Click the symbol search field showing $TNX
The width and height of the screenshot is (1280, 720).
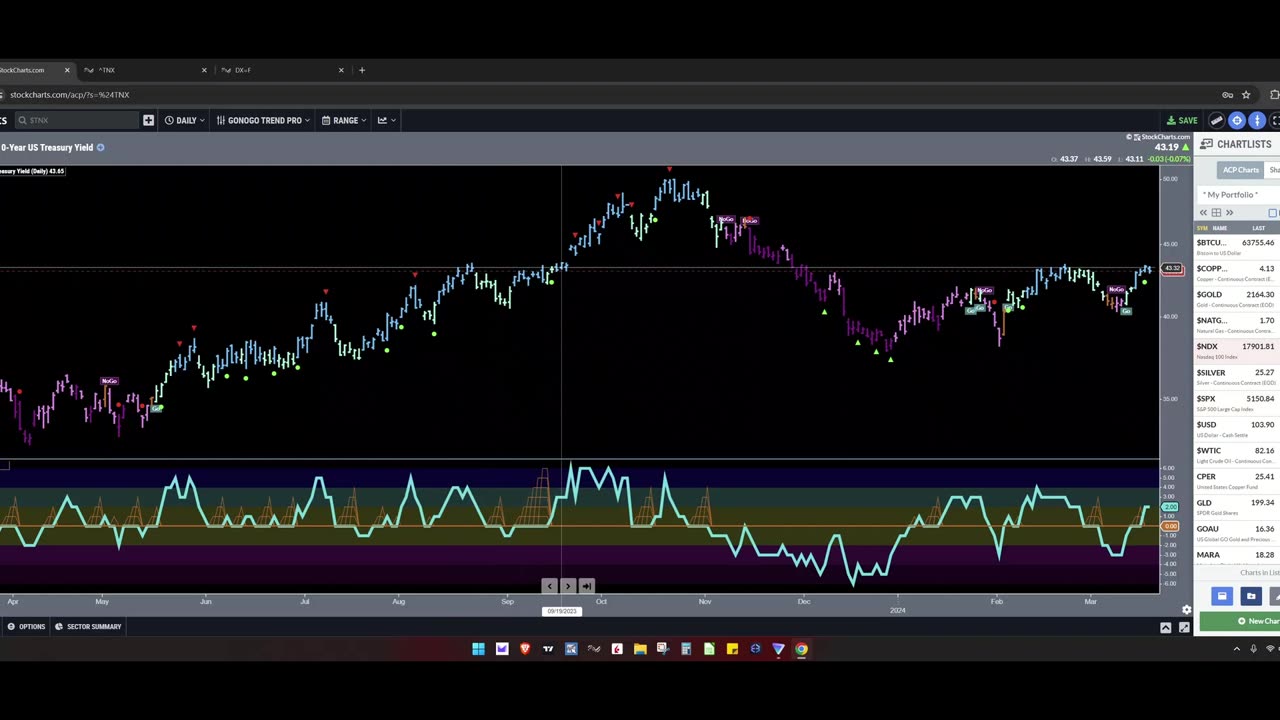(x=75, y=120)
